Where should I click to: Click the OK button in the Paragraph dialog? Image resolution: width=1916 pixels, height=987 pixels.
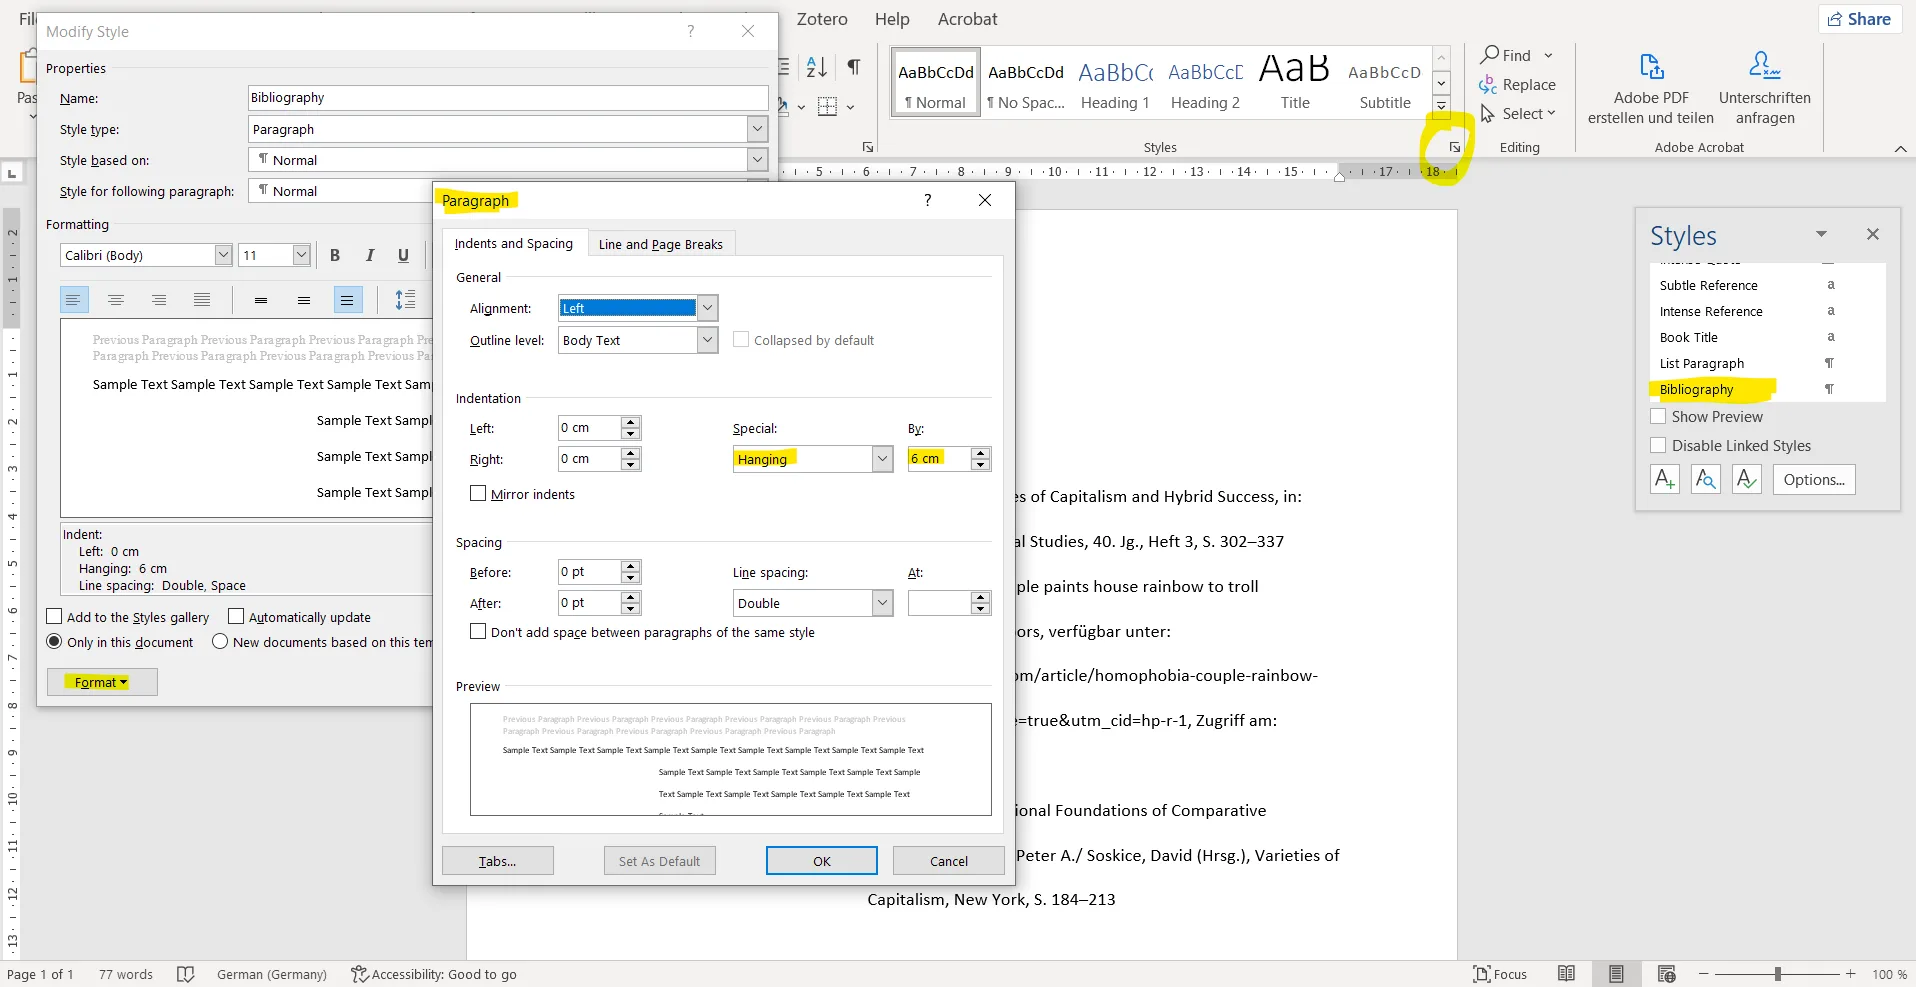click(822, 861)
